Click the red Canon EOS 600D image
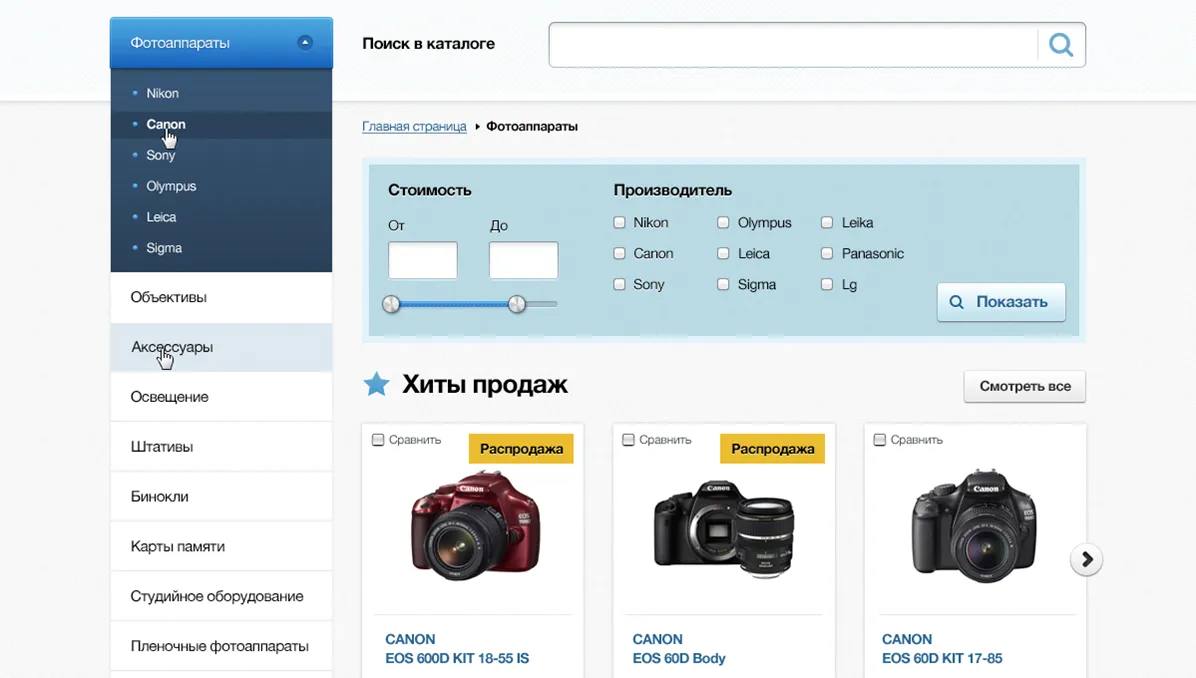Image resolution: width=1196 pixels, height=678 pixels. click(475, 525)
